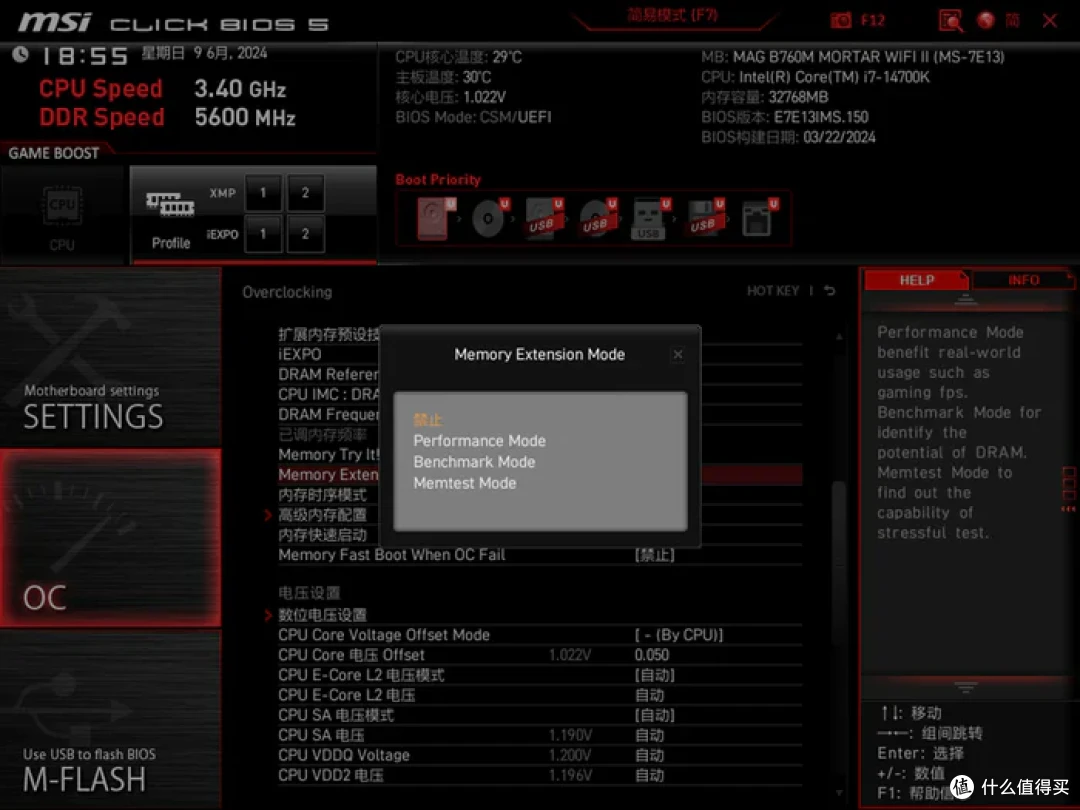Select the USB floppy boot icon
The image size is (1080, 810).
(x=705, y=218)
